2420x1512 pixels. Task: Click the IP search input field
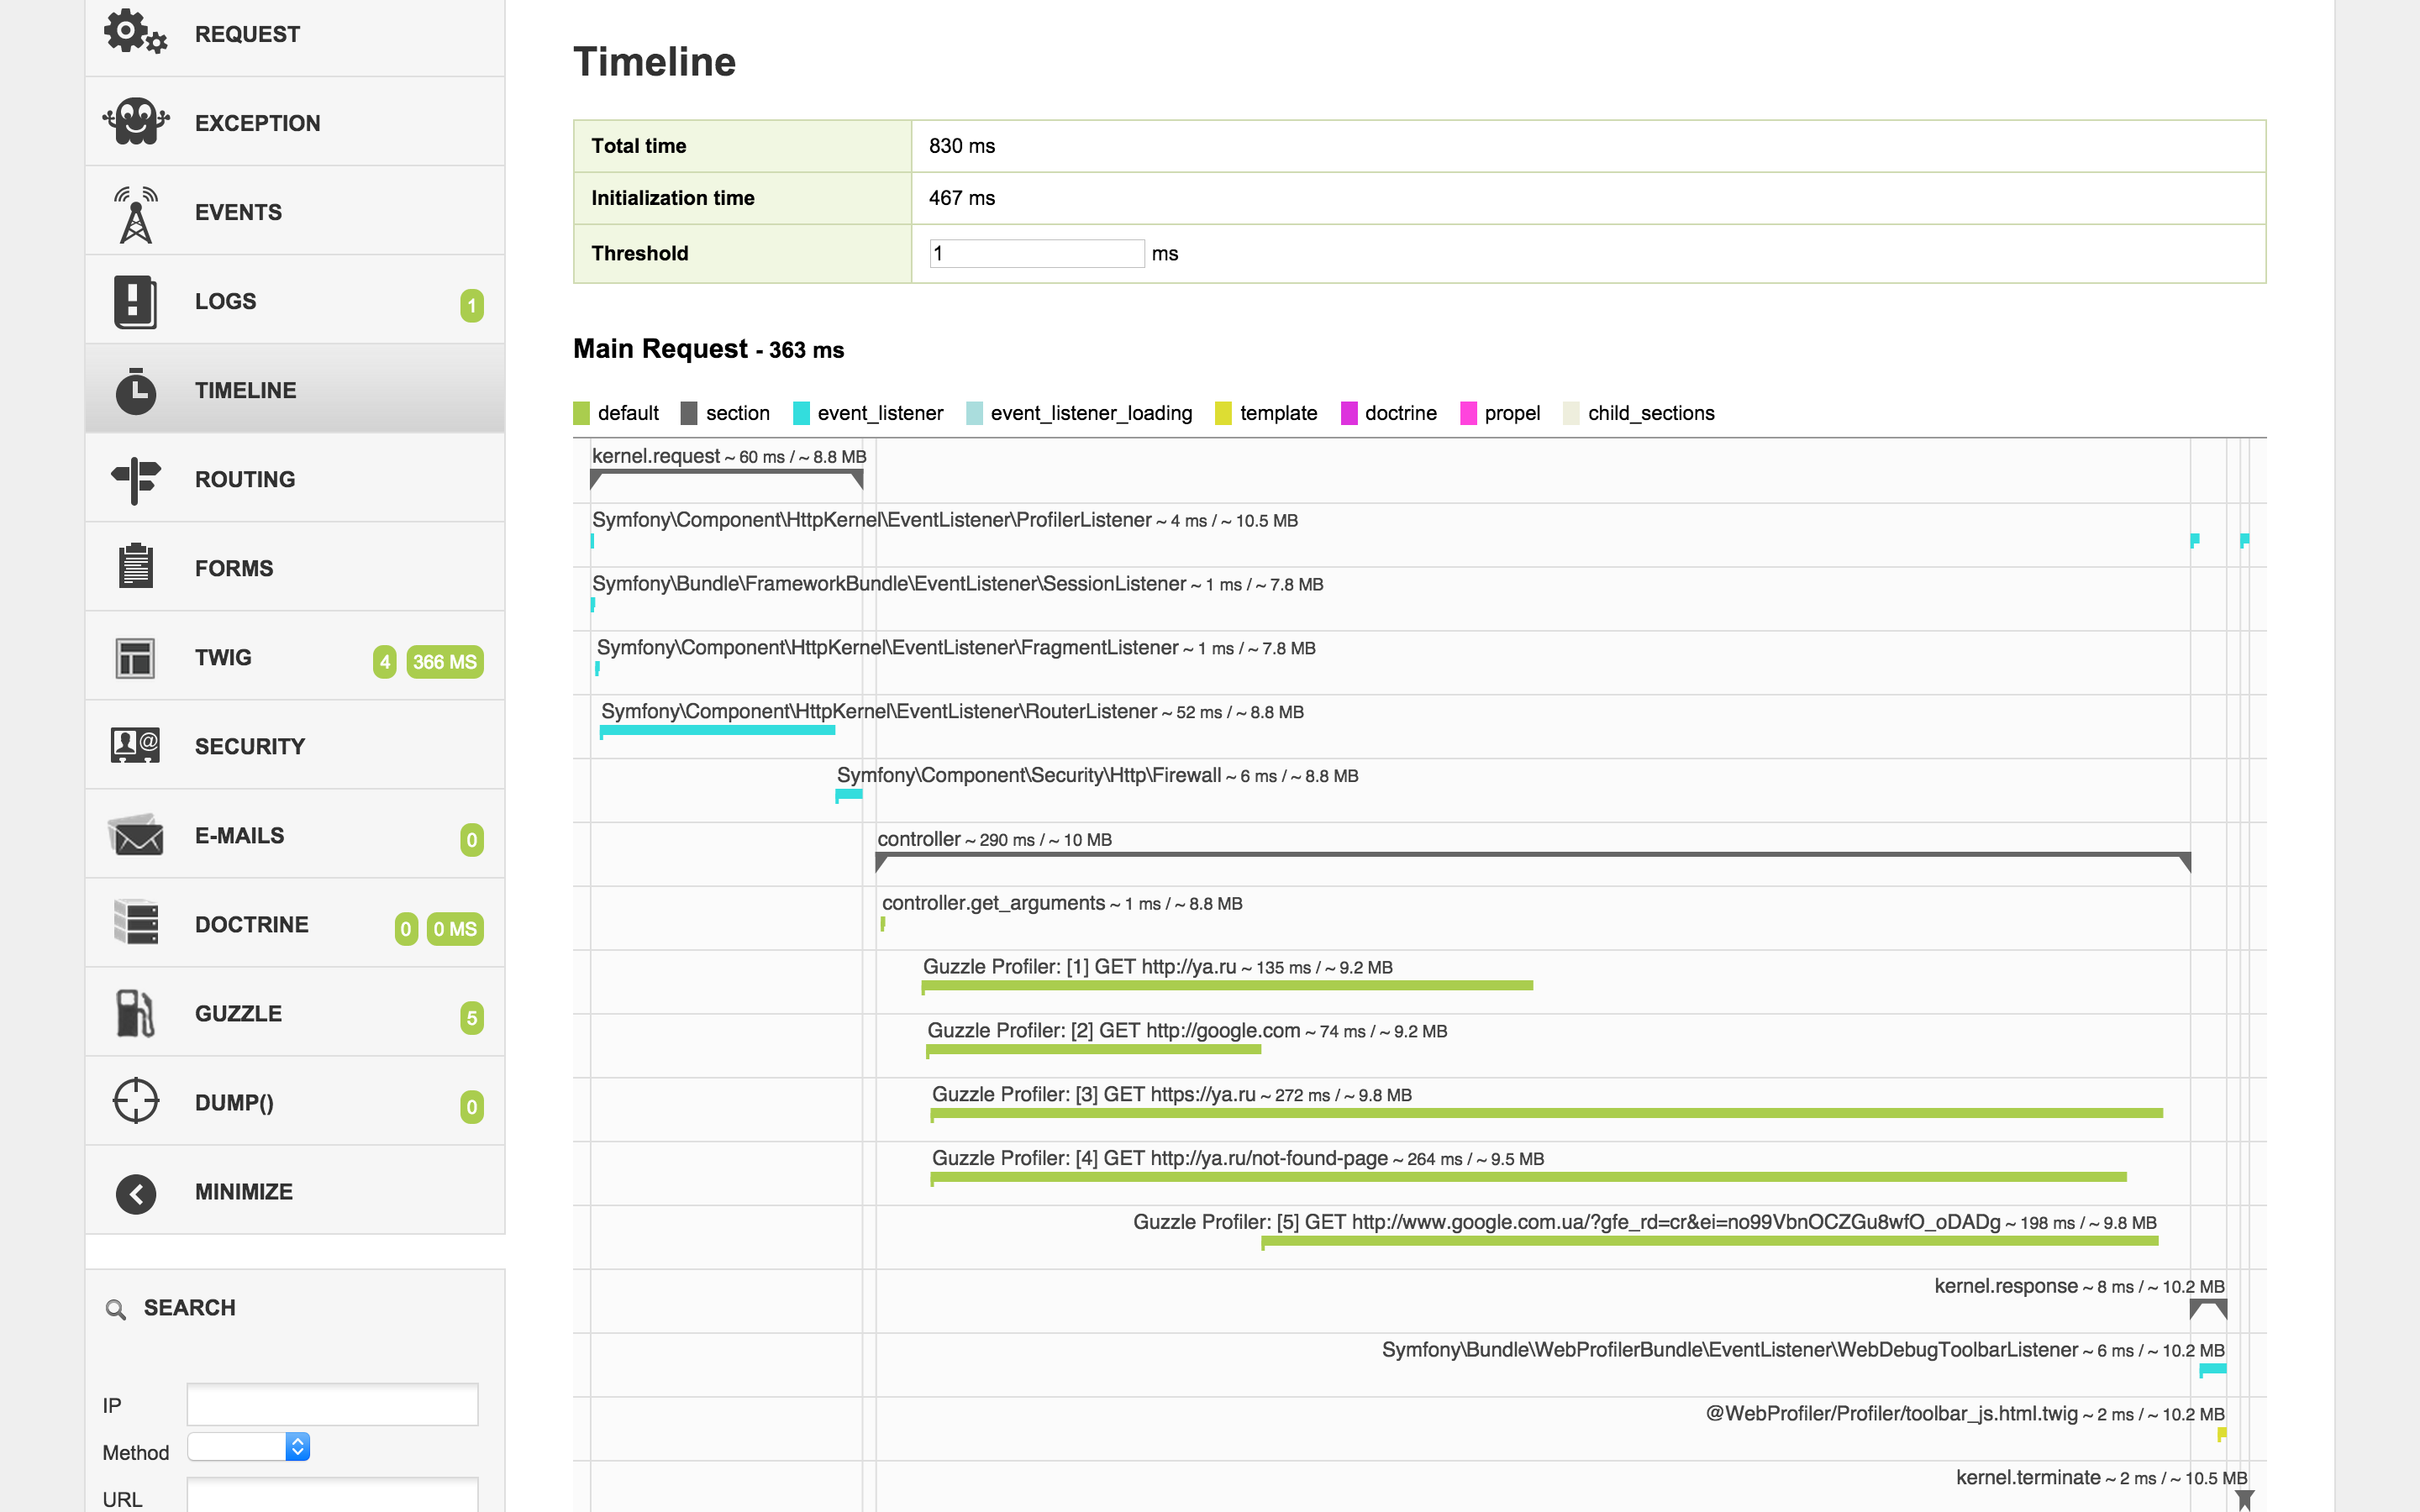(x=332, y=1404)
